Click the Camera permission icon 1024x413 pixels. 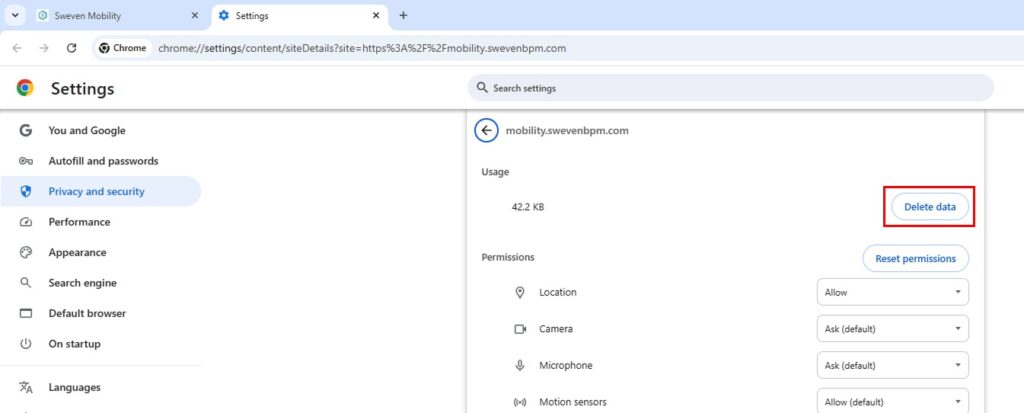[x=520, y=329]
